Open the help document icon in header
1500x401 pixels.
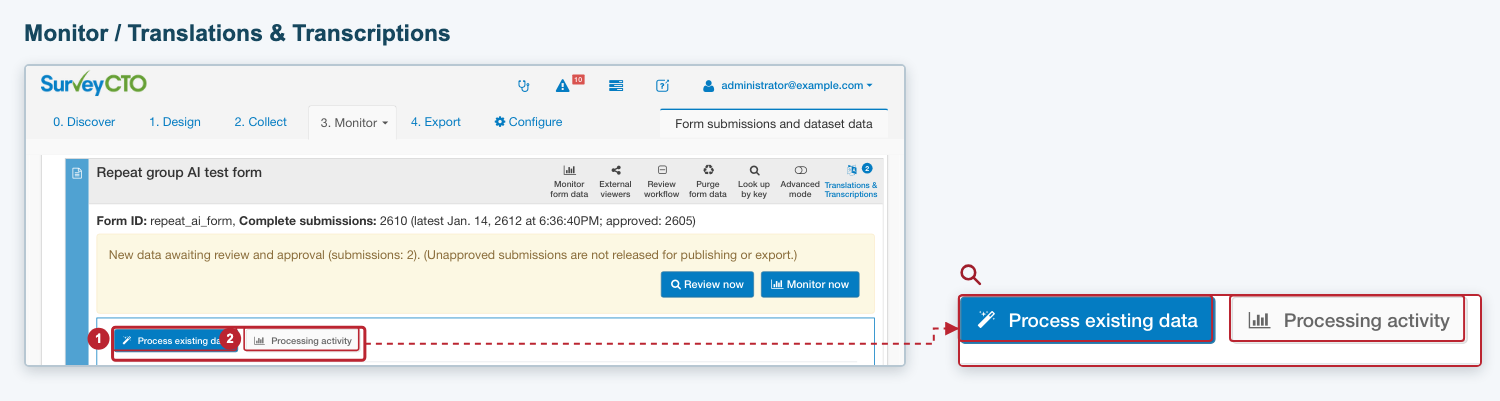point(662,86)
